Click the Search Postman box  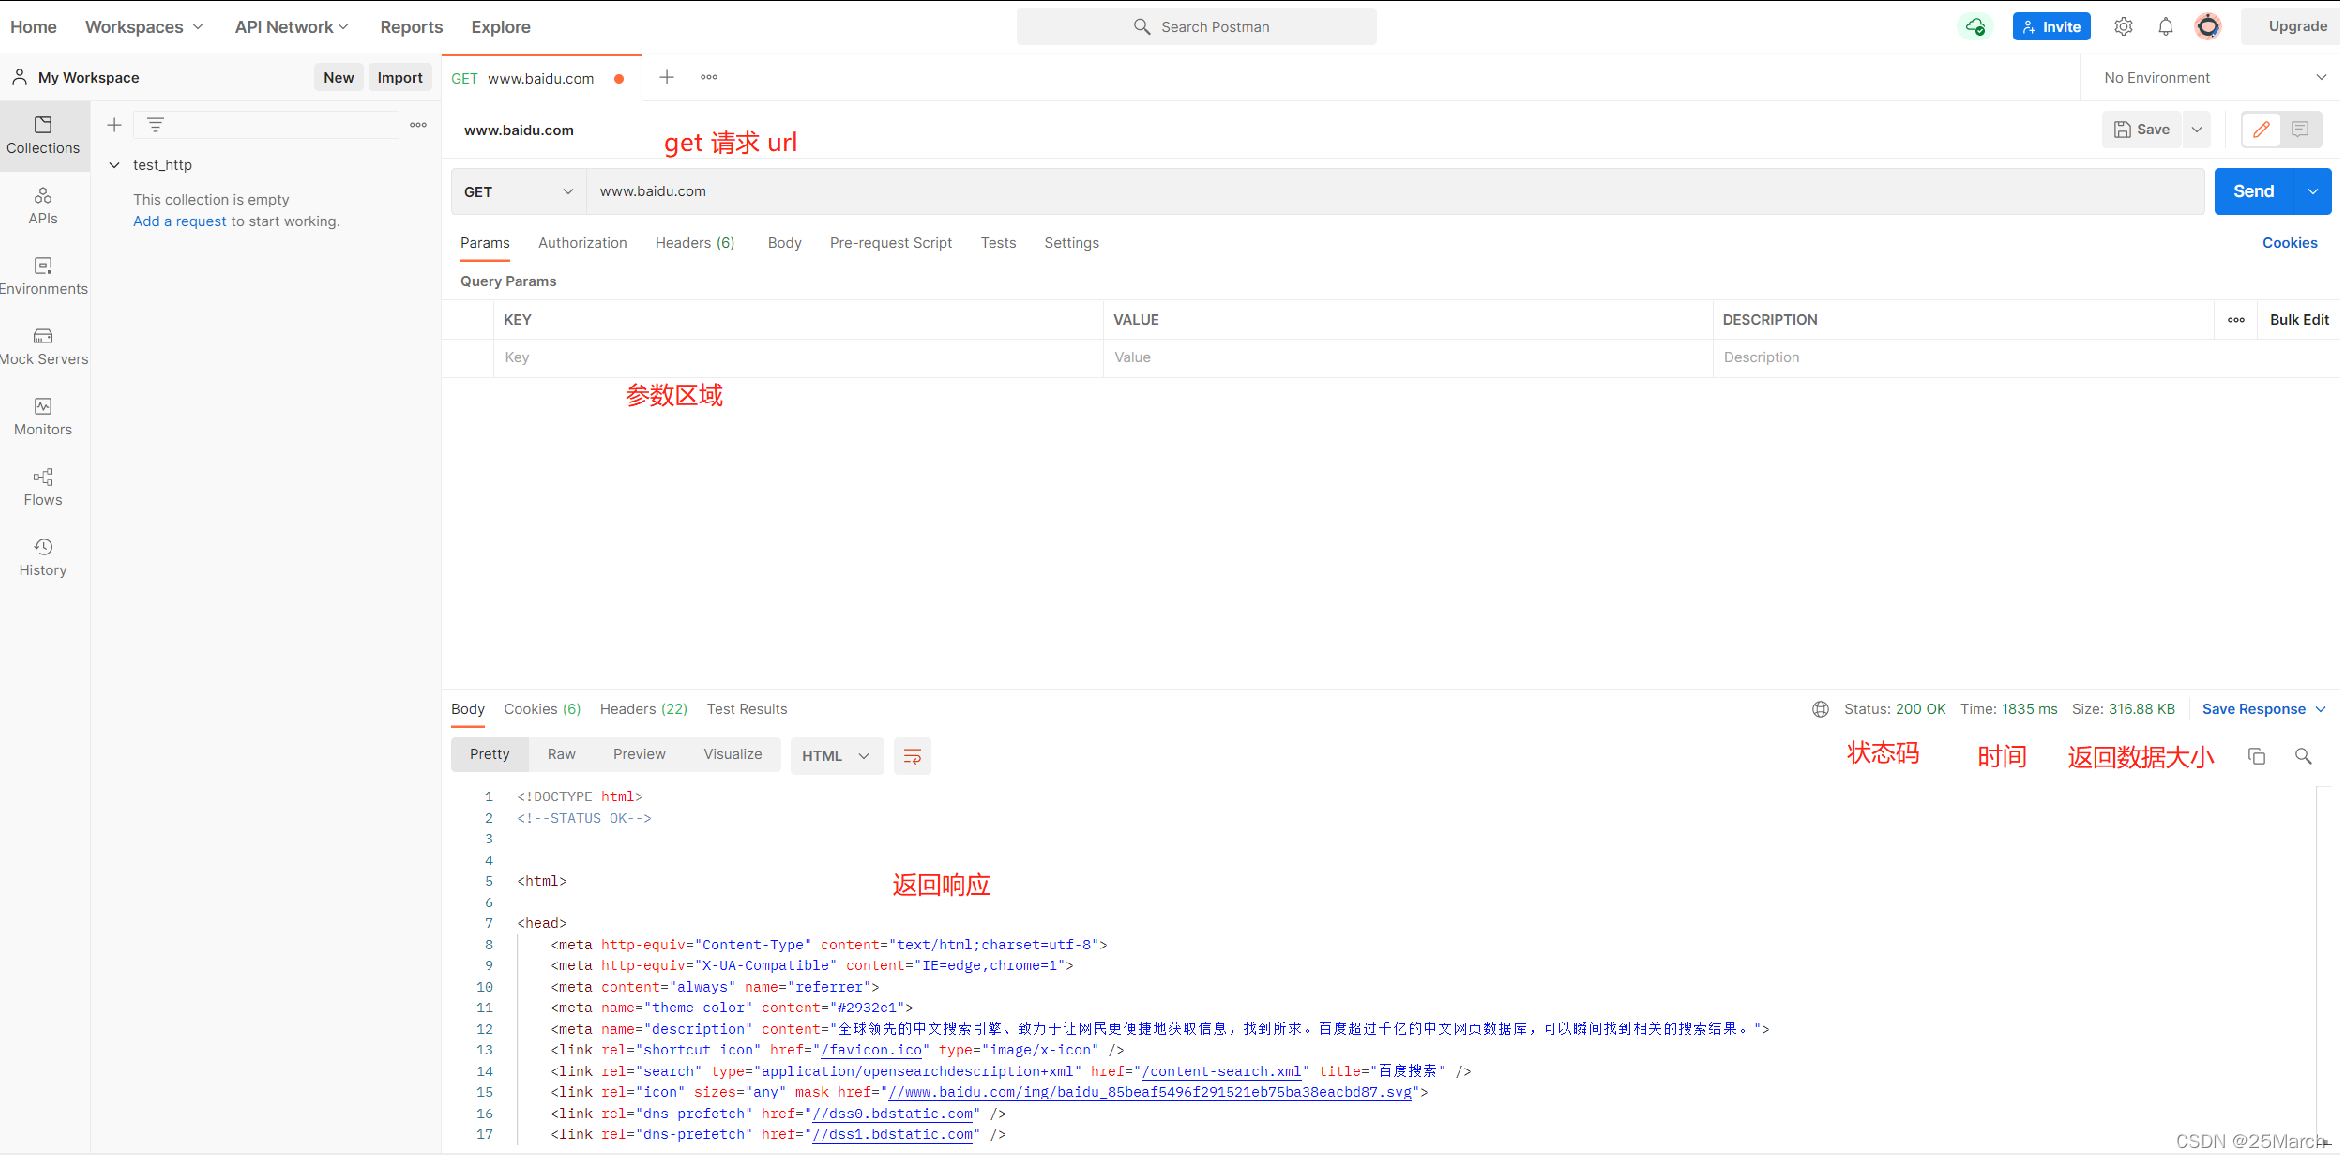coord(1196,27)
